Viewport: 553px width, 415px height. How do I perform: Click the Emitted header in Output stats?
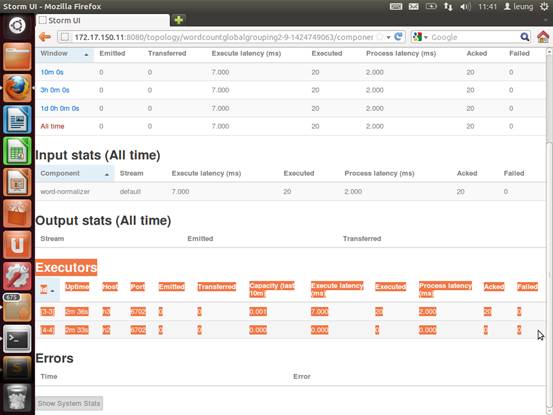[200, 239]
